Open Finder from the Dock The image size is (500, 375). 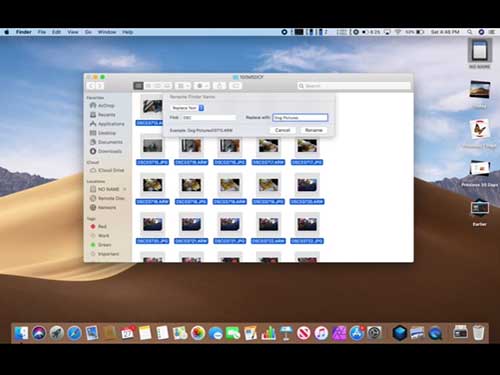pos(21,333)
